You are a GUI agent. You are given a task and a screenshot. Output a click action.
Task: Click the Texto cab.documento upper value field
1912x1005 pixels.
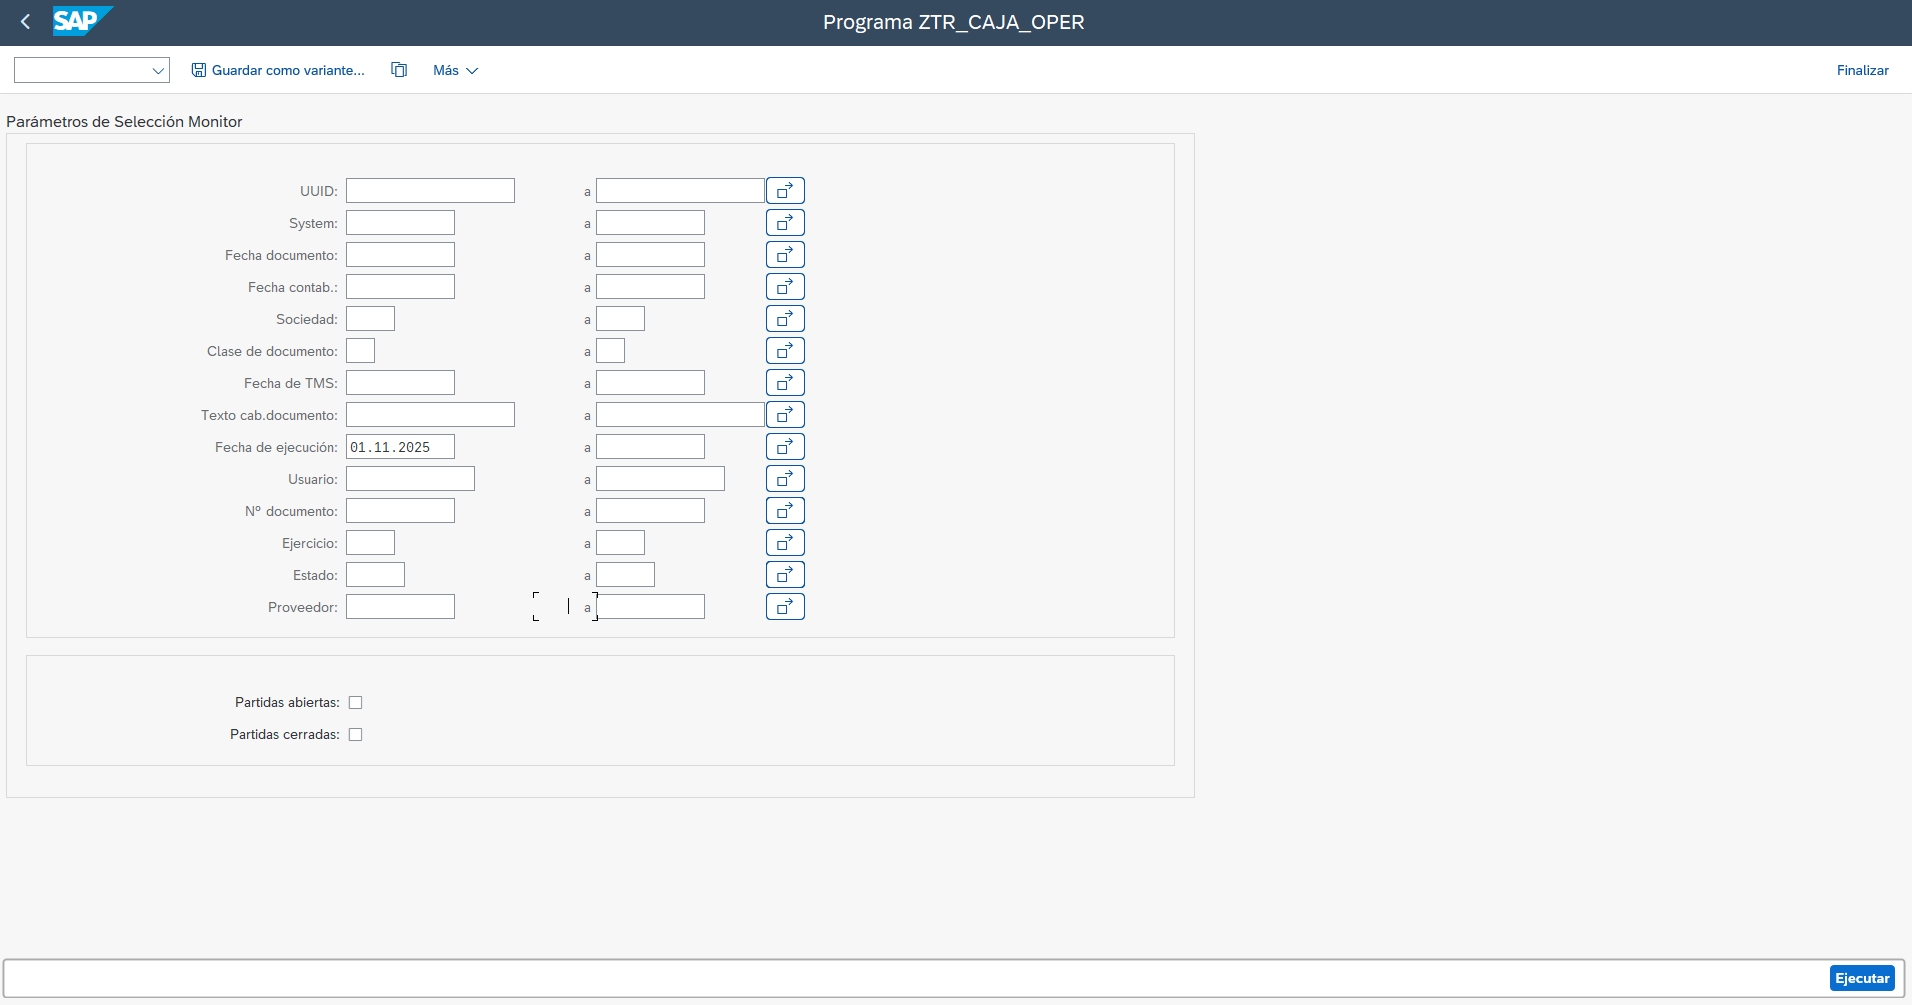pos(680,415)
